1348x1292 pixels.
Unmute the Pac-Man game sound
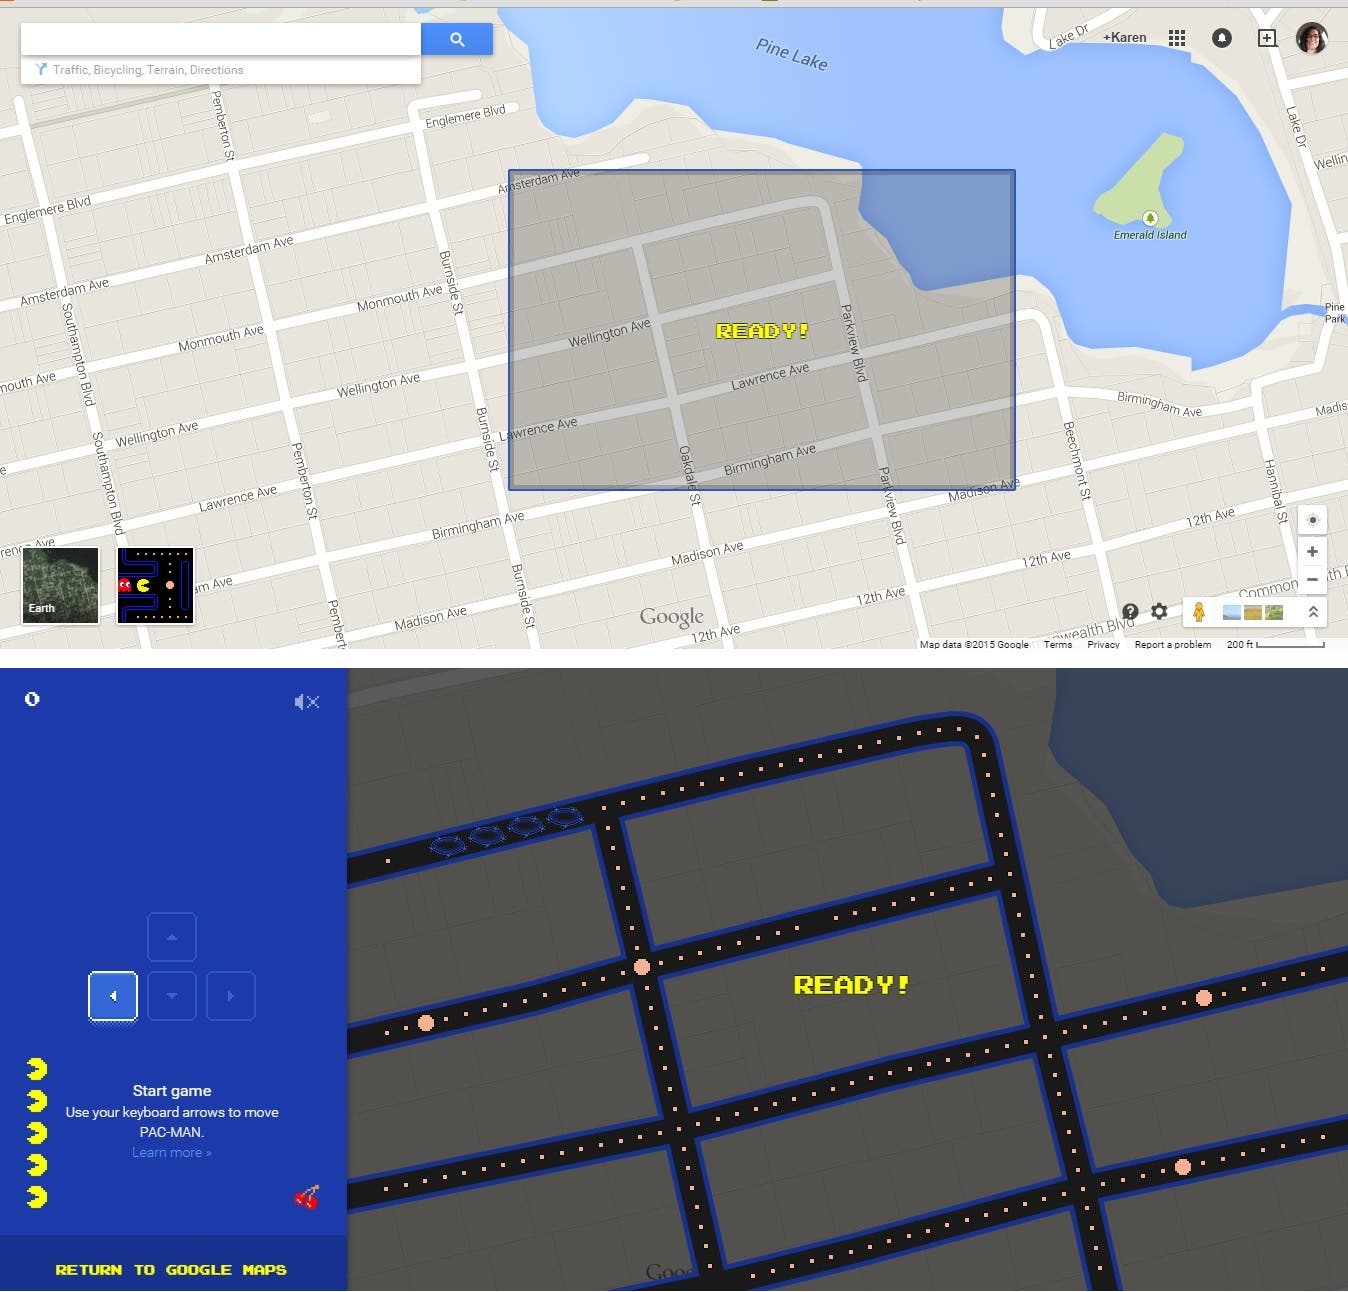click(306, 702)
